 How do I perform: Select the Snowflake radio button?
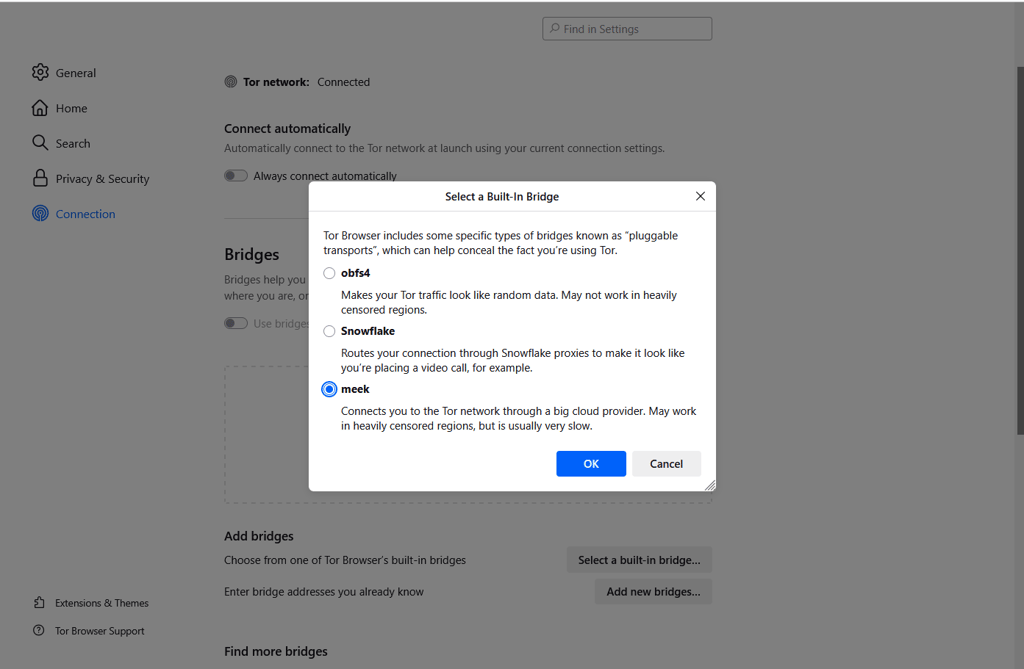coord(329,331)
